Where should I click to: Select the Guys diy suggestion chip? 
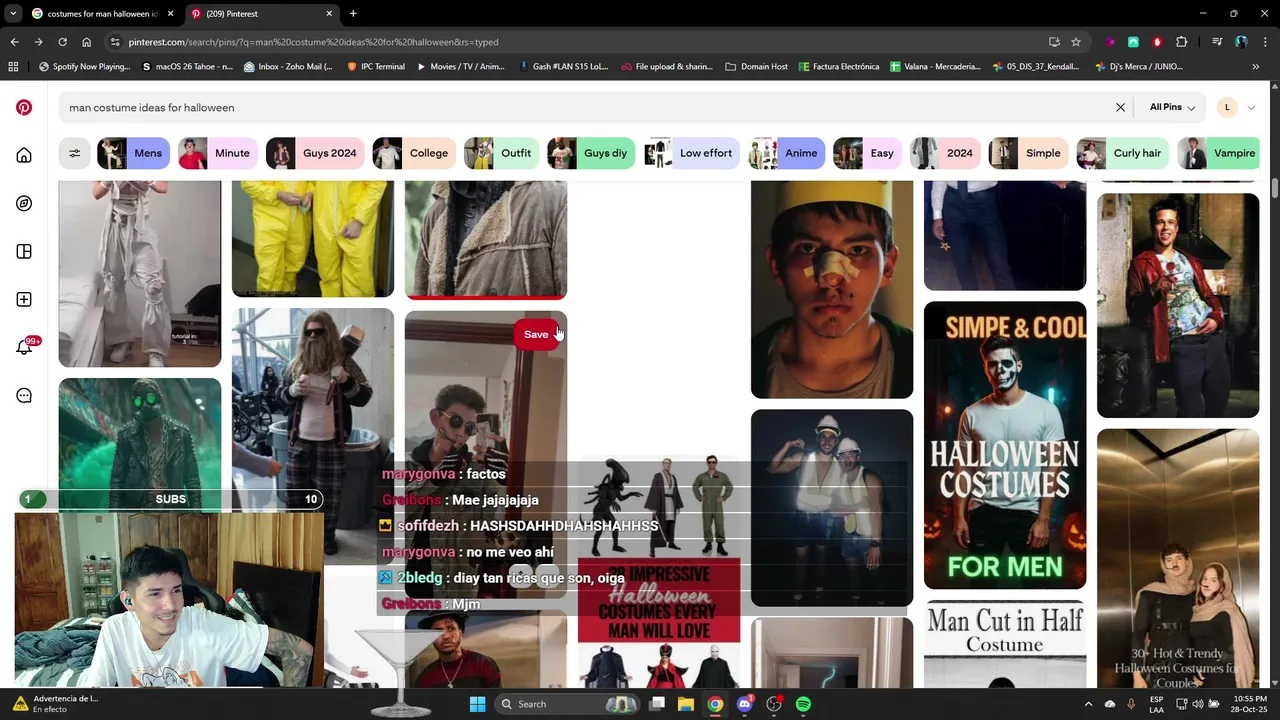point(591,153)
